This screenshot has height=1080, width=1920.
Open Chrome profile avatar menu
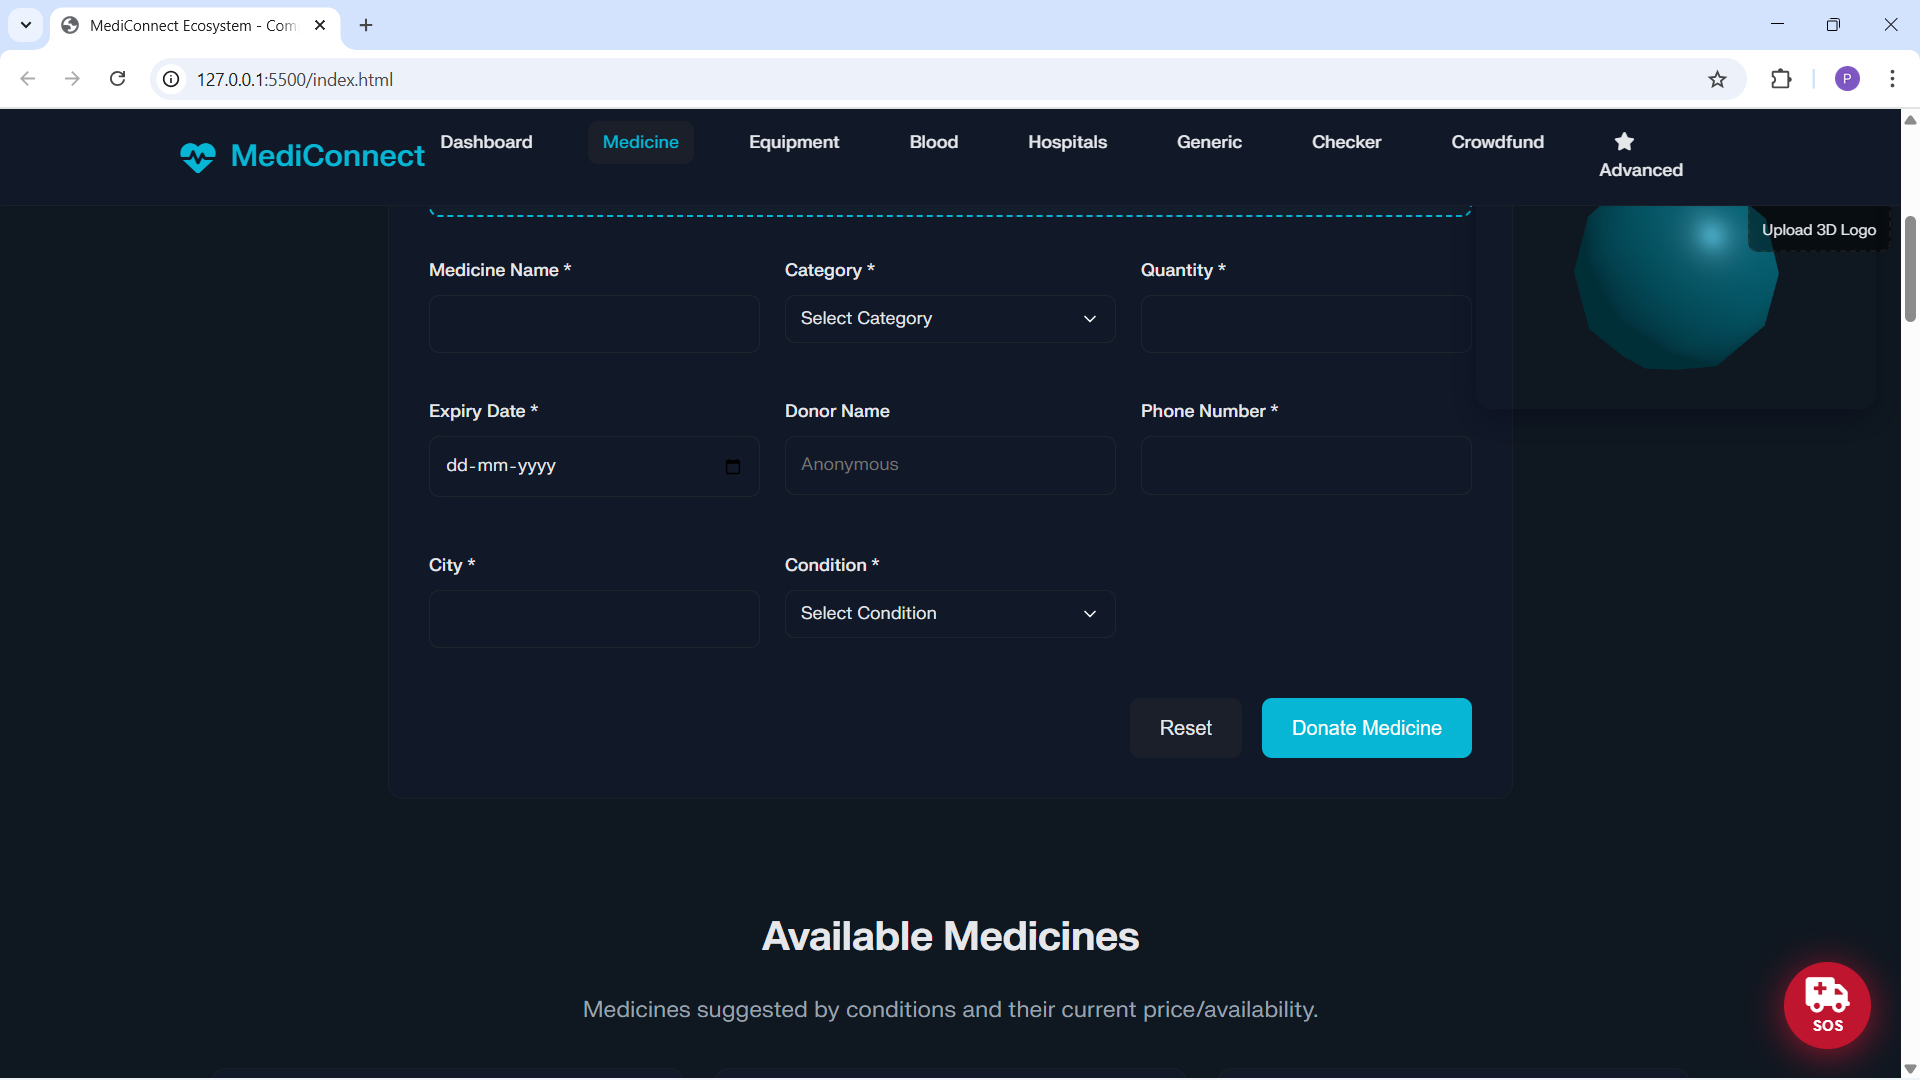click(x=1847, y=79)
